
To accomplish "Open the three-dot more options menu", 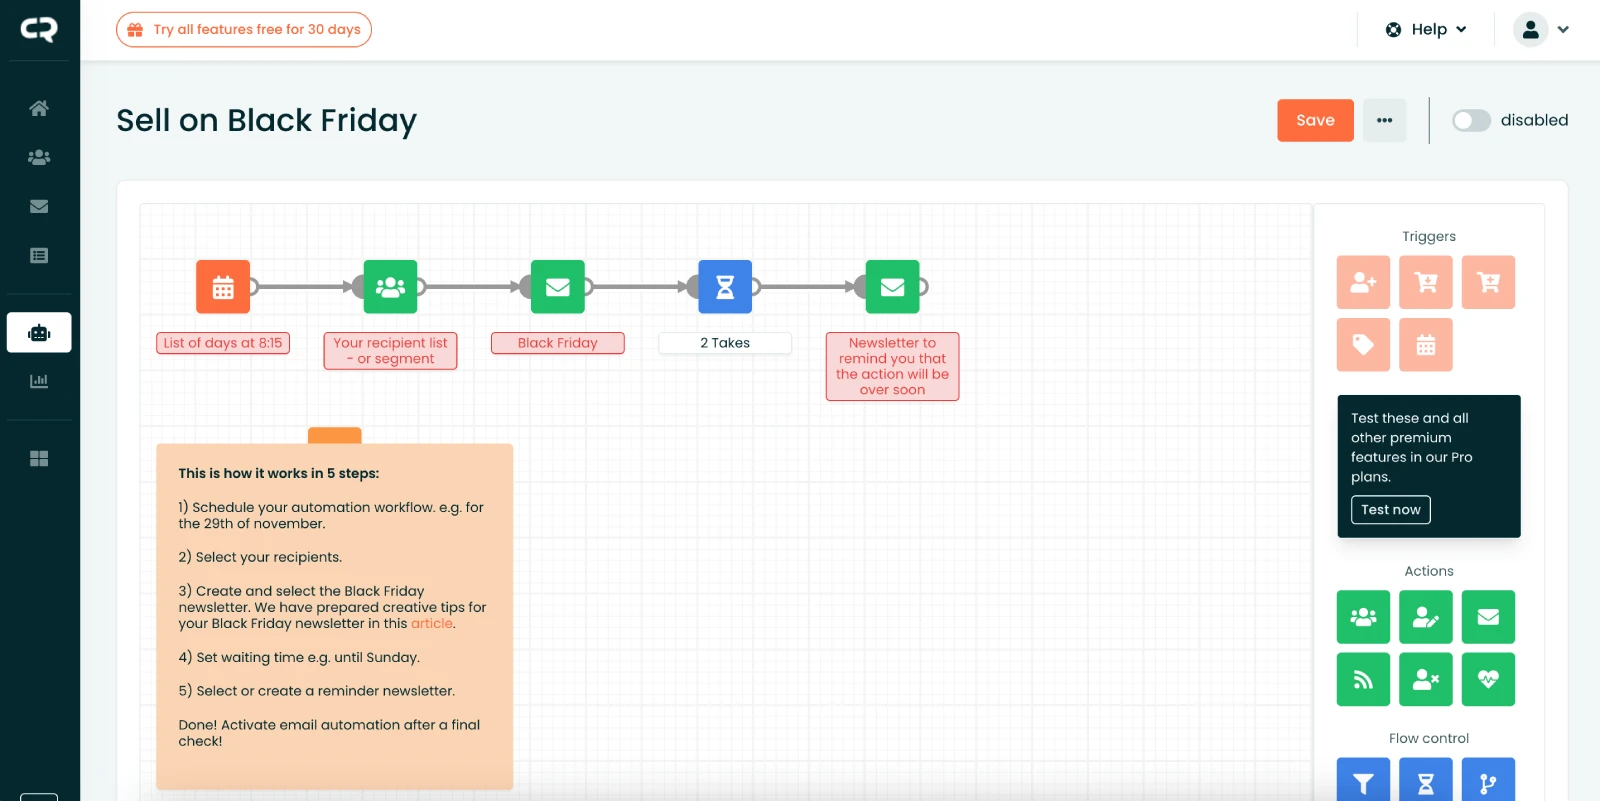I will 1384,120.
